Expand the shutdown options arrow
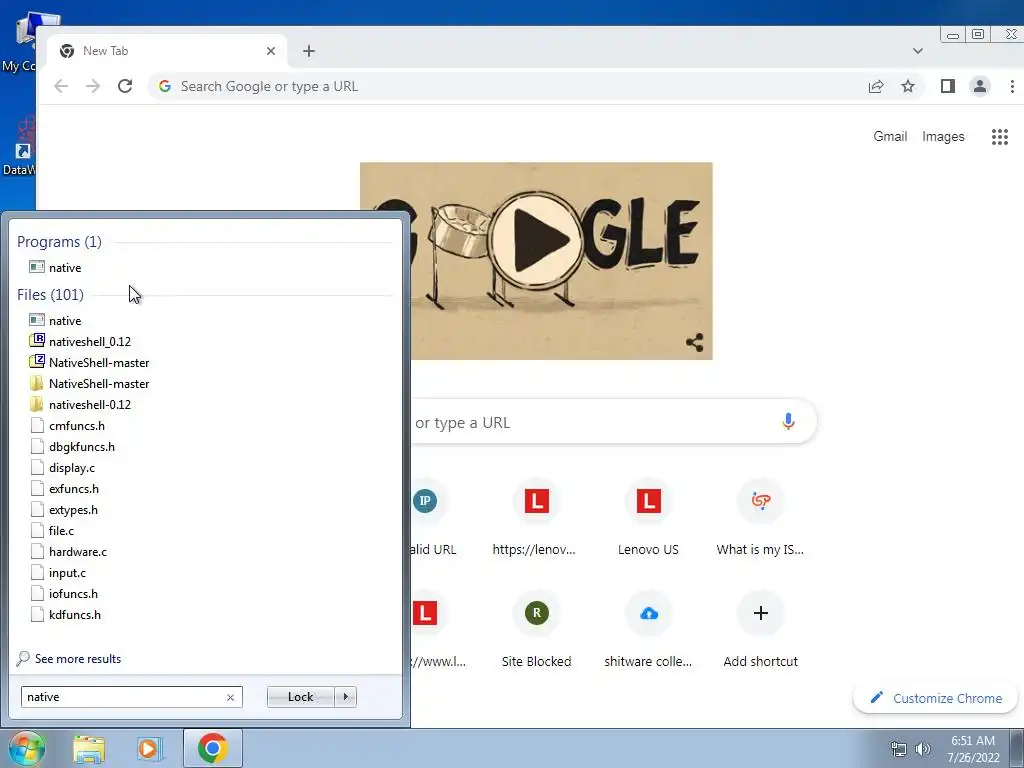Viewport: 1024px width, 768px height. [345, 697]
